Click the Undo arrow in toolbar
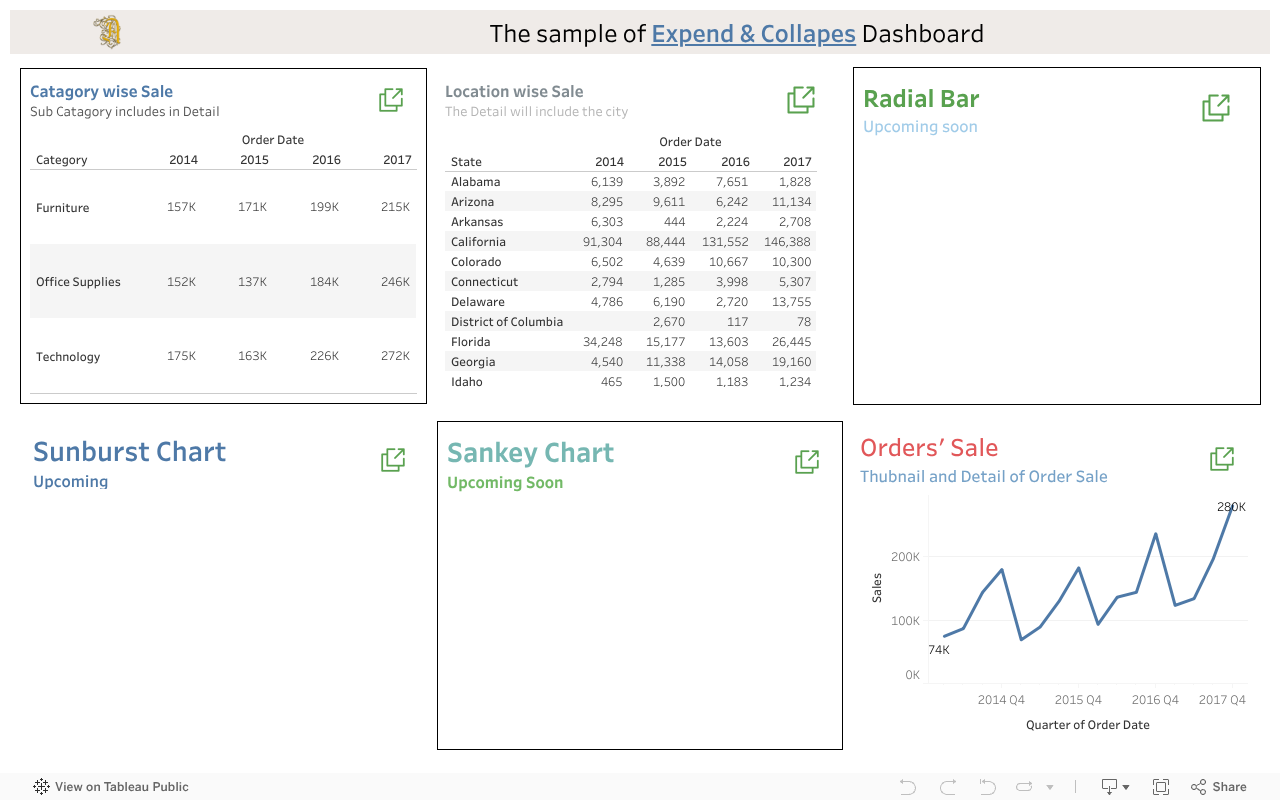 [908, 787]
